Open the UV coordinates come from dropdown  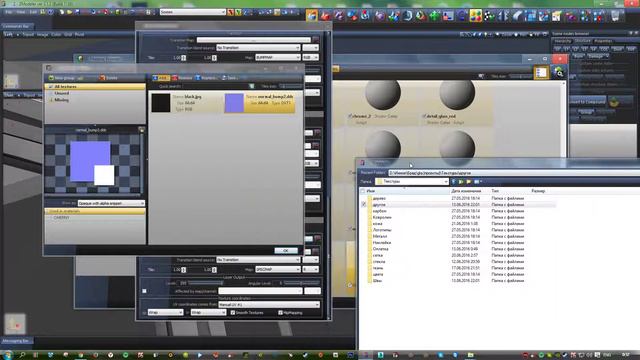269,304
